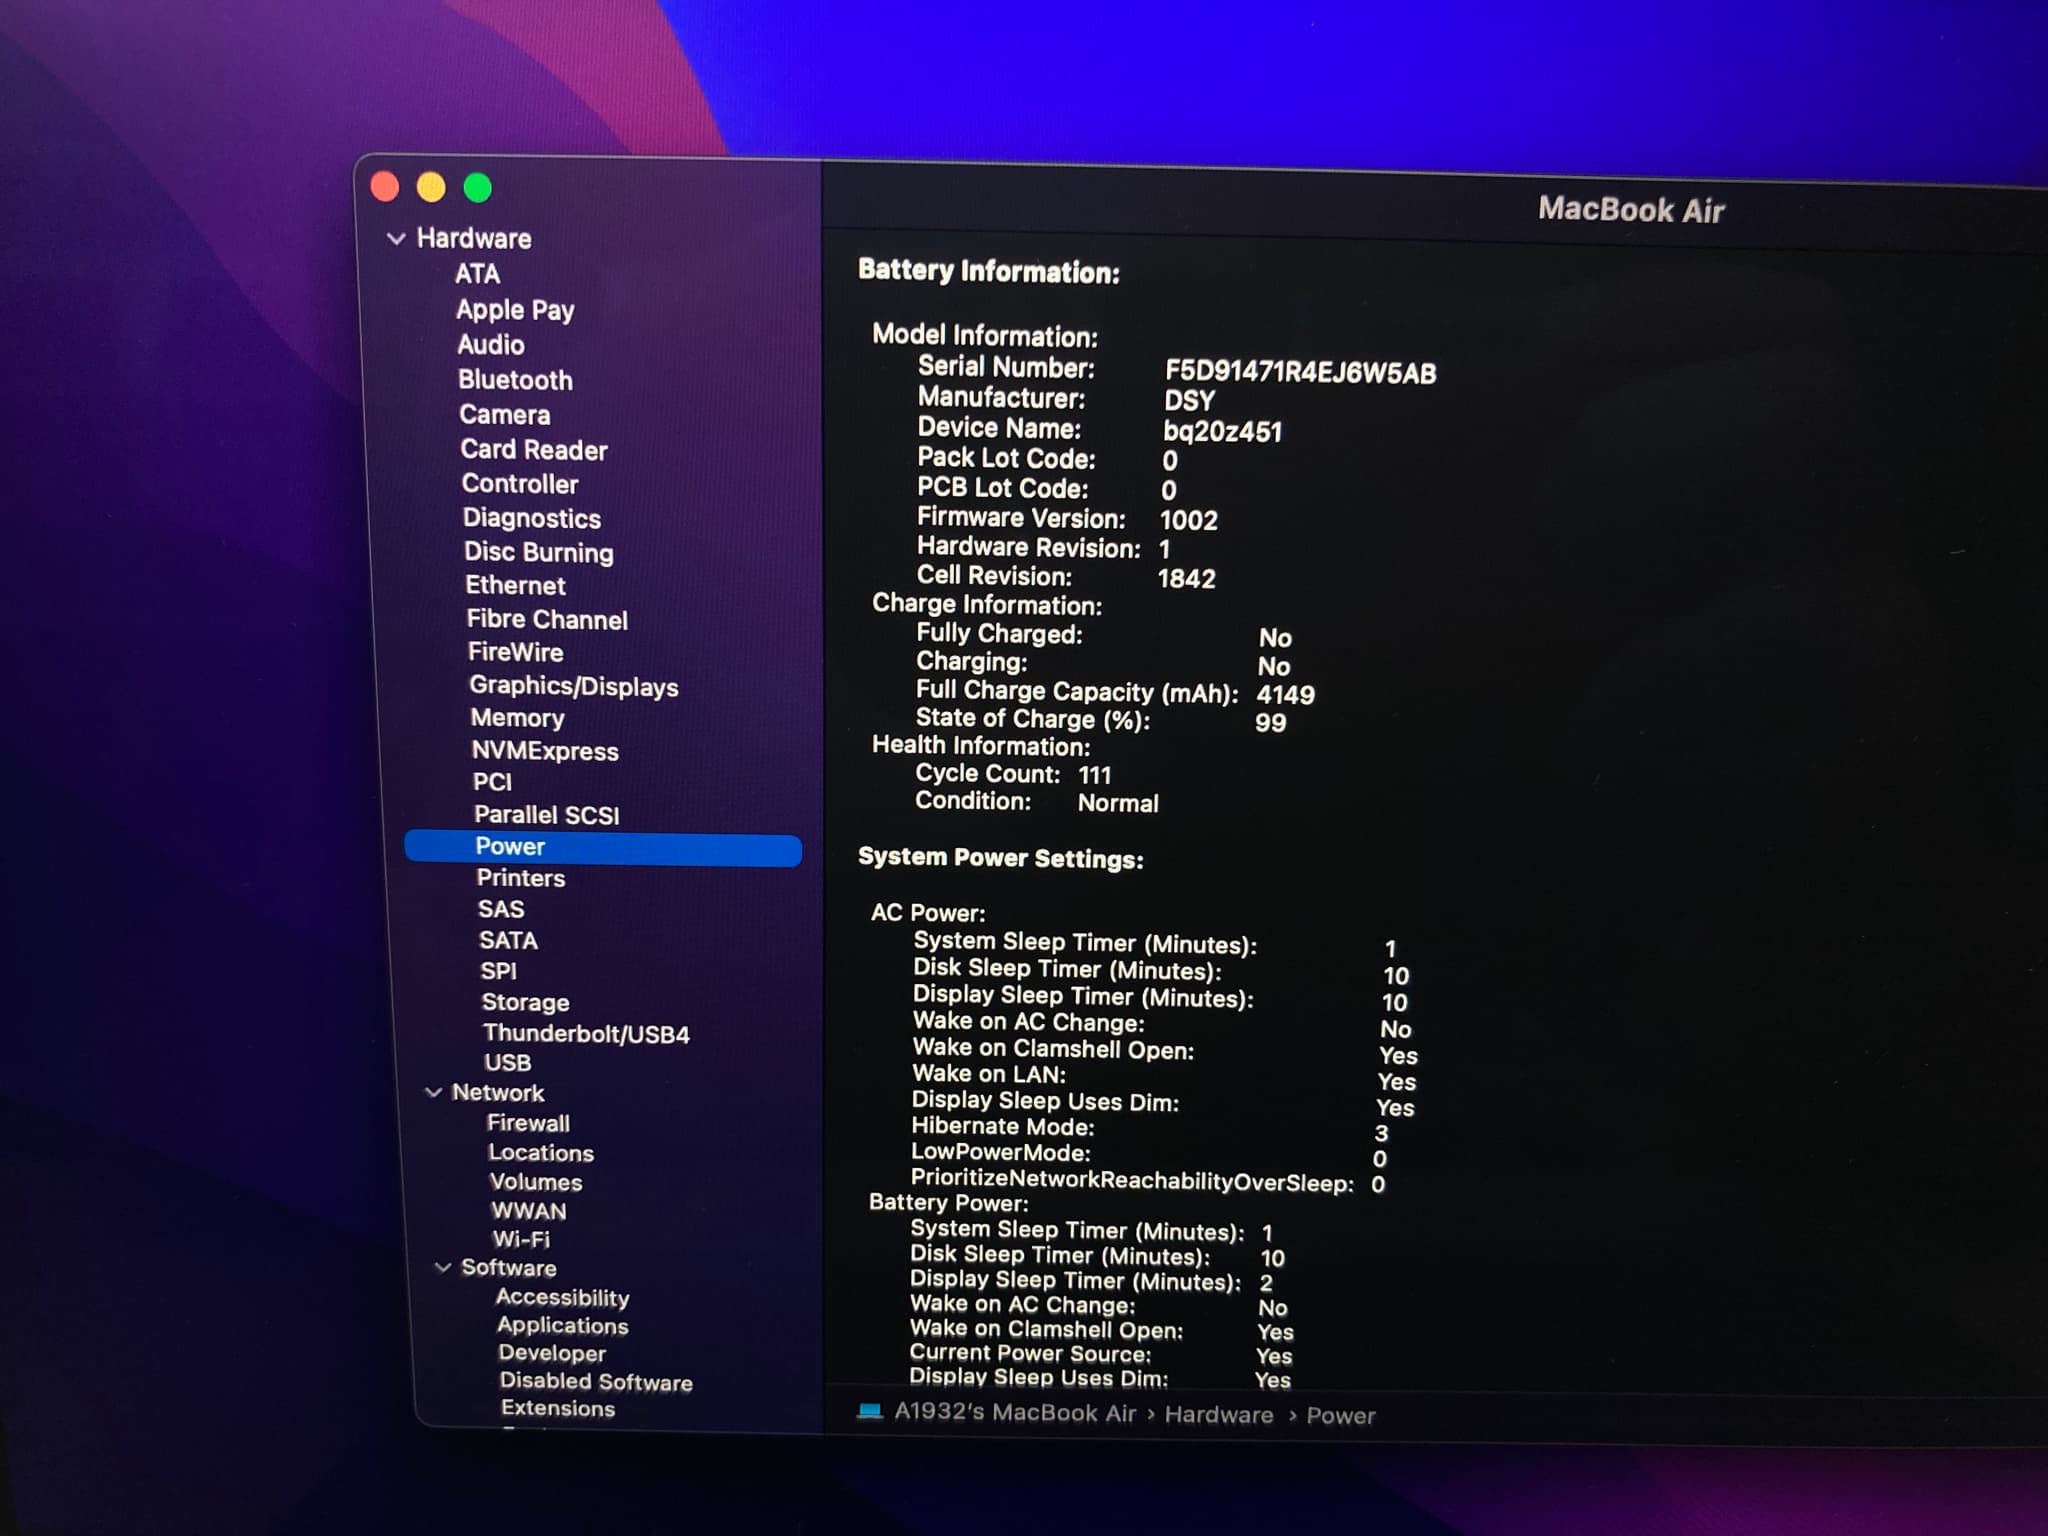The width and height of the screenshot is (2048, 1536).
Task: Select FireWire in the sidebar
Action: [x=515, y=652]
